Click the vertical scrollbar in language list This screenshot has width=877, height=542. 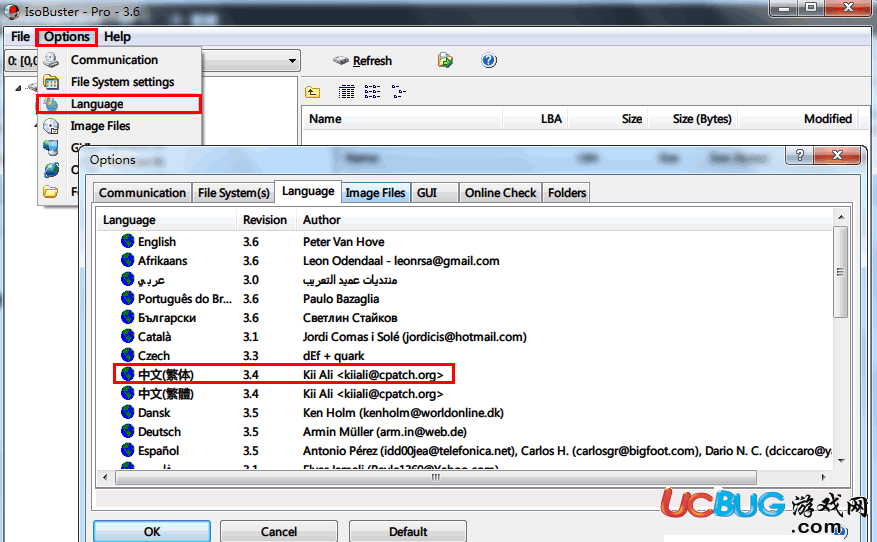tap(840, 272)
